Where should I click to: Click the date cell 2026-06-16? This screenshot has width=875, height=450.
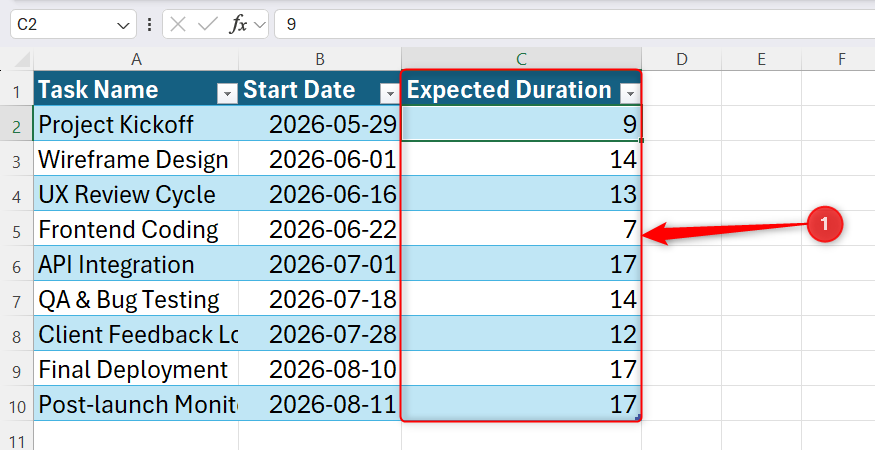pos(320,193)
